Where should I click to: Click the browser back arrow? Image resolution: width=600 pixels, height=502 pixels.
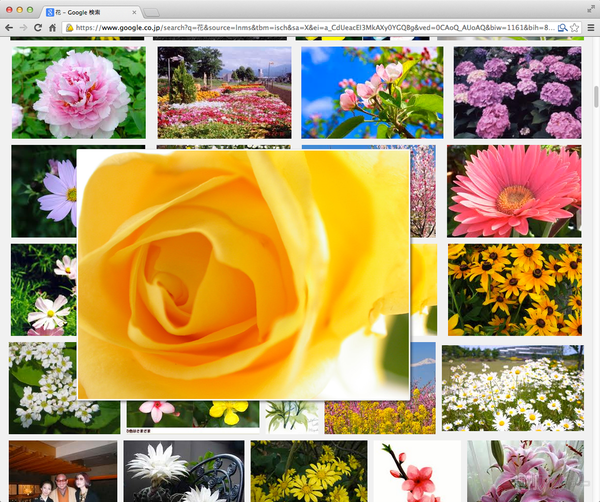coord(9,28)
